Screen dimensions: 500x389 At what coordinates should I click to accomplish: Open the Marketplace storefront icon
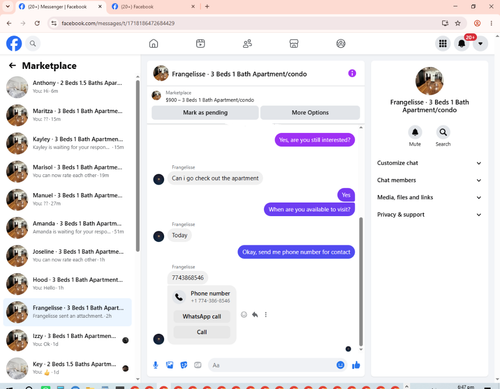(294, 43)
